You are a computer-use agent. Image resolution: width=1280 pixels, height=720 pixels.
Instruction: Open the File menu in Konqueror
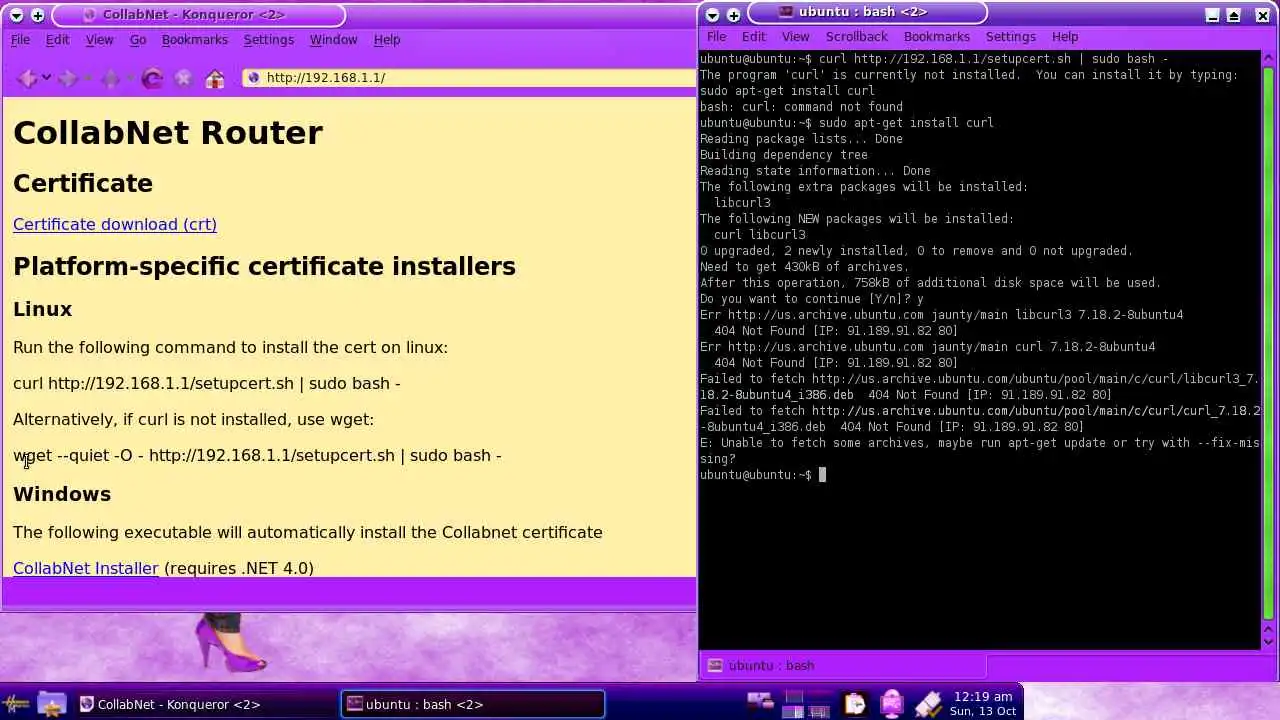[20, 40]
